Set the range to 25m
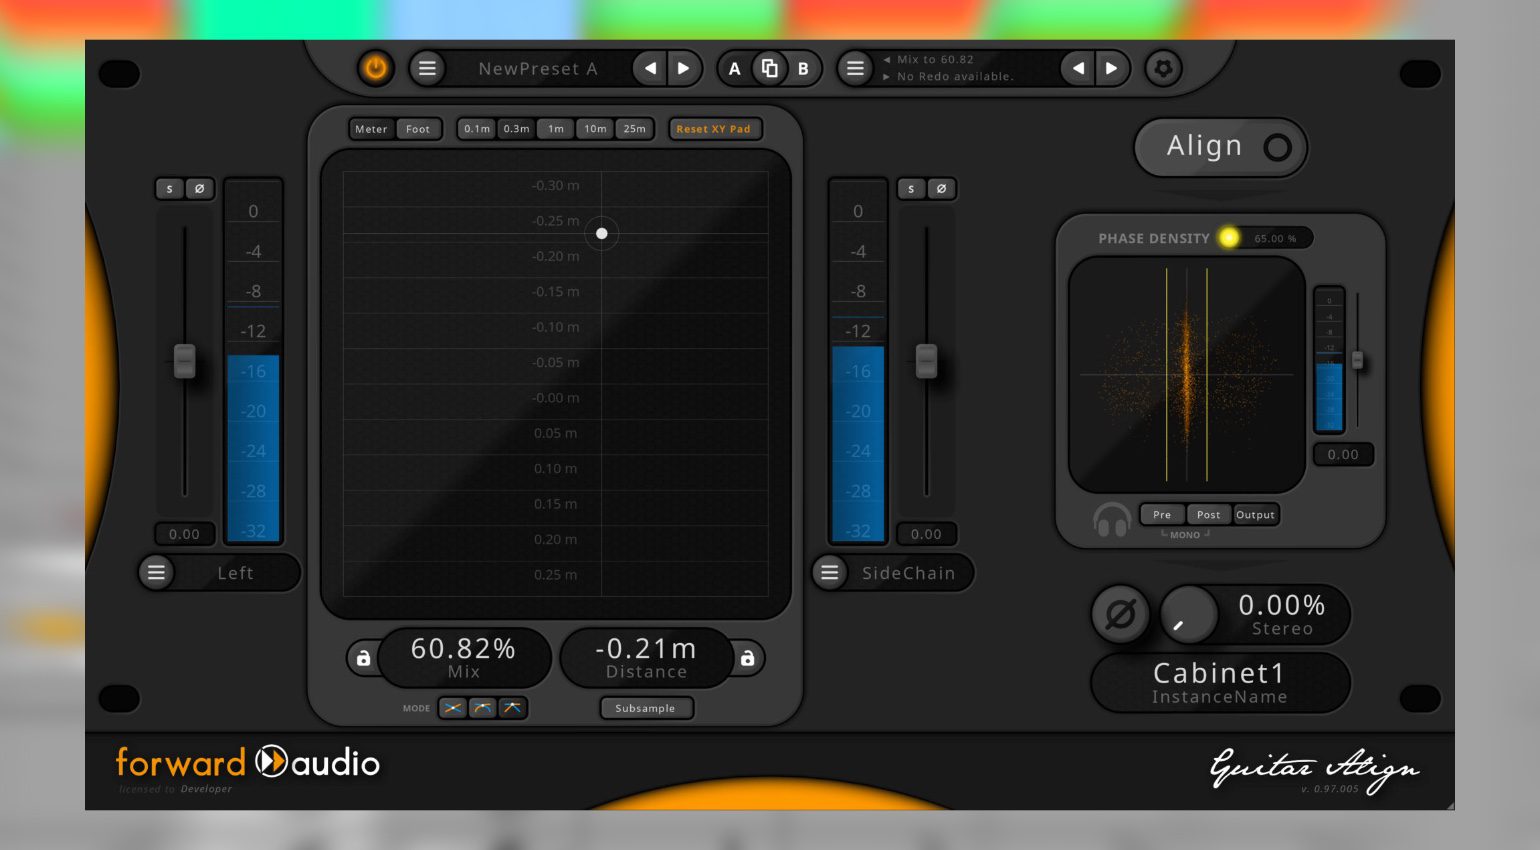 (x=634, y=129)
